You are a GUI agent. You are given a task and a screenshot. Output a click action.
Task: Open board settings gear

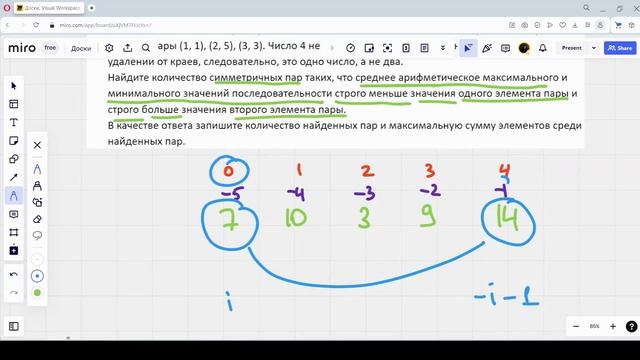pos(109,48)
